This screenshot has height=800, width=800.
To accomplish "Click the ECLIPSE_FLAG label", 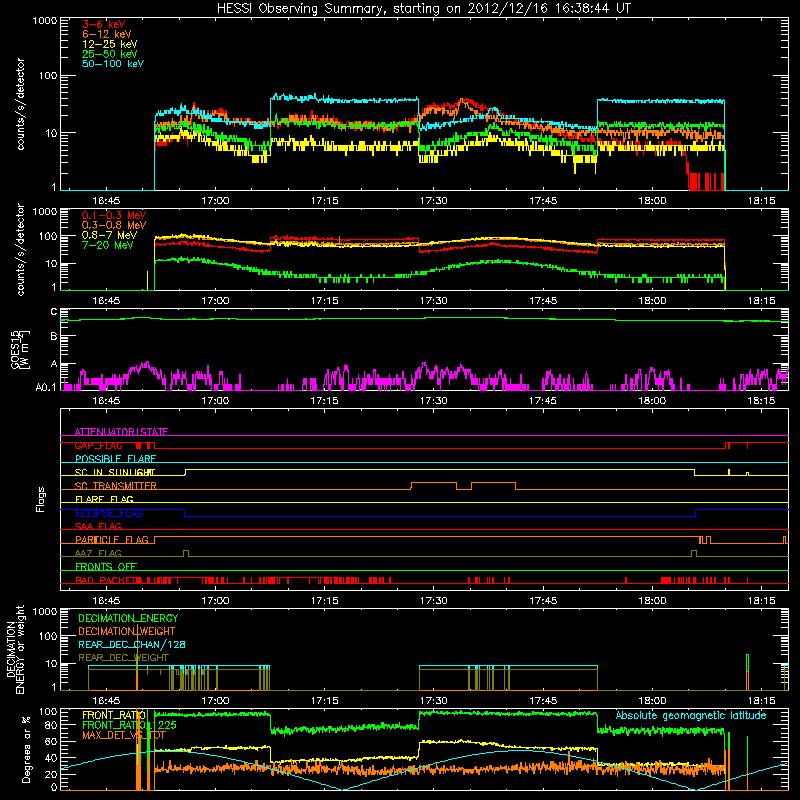I will 109,513.
